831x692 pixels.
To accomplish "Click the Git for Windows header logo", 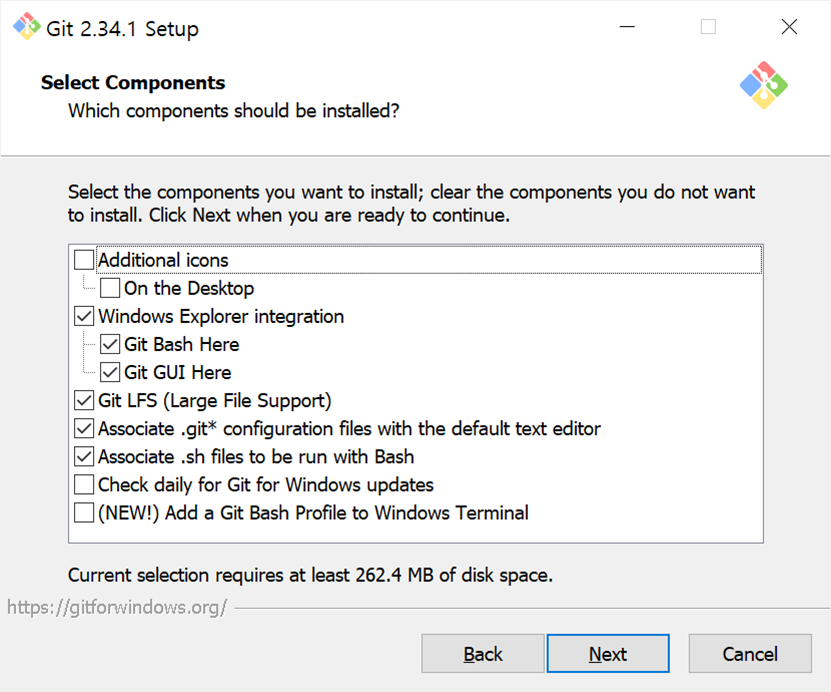I will (x=764, y=85).
